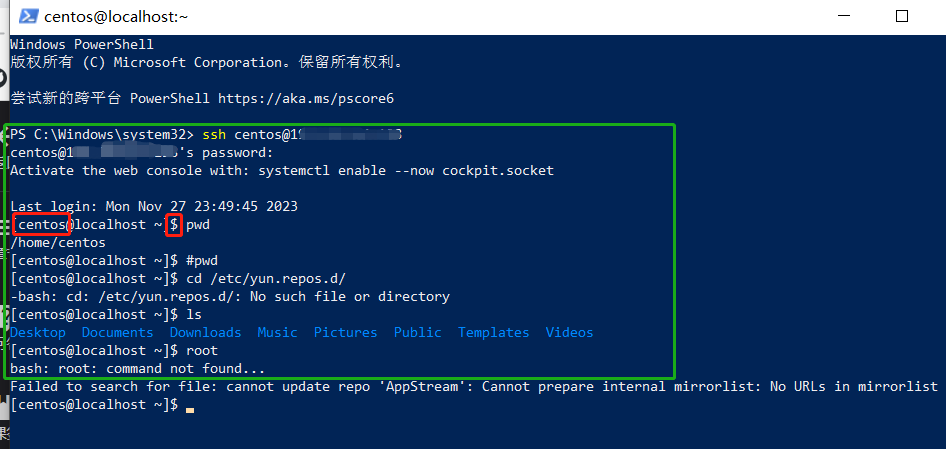This screenshot has height=449, width=946.
Task: Click the 'Failed to search for file' error line
Action: [x=474, y=386]
